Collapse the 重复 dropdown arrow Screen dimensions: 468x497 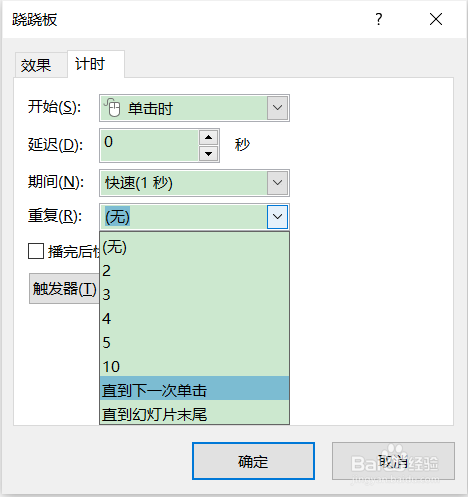(277, 217)
